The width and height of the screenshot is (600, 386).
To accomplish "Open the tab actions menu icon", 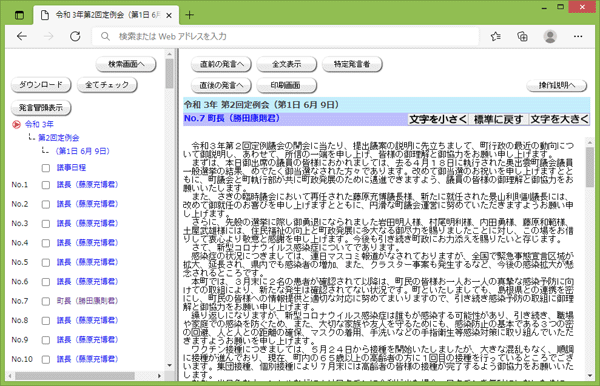I will 19,15.
